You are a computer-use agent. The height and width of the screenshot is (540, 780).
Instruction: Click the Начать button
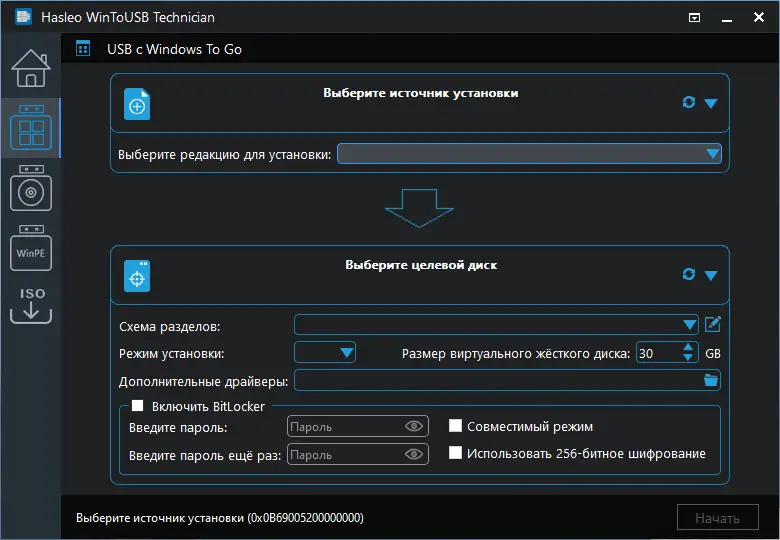tap(717, 518)
